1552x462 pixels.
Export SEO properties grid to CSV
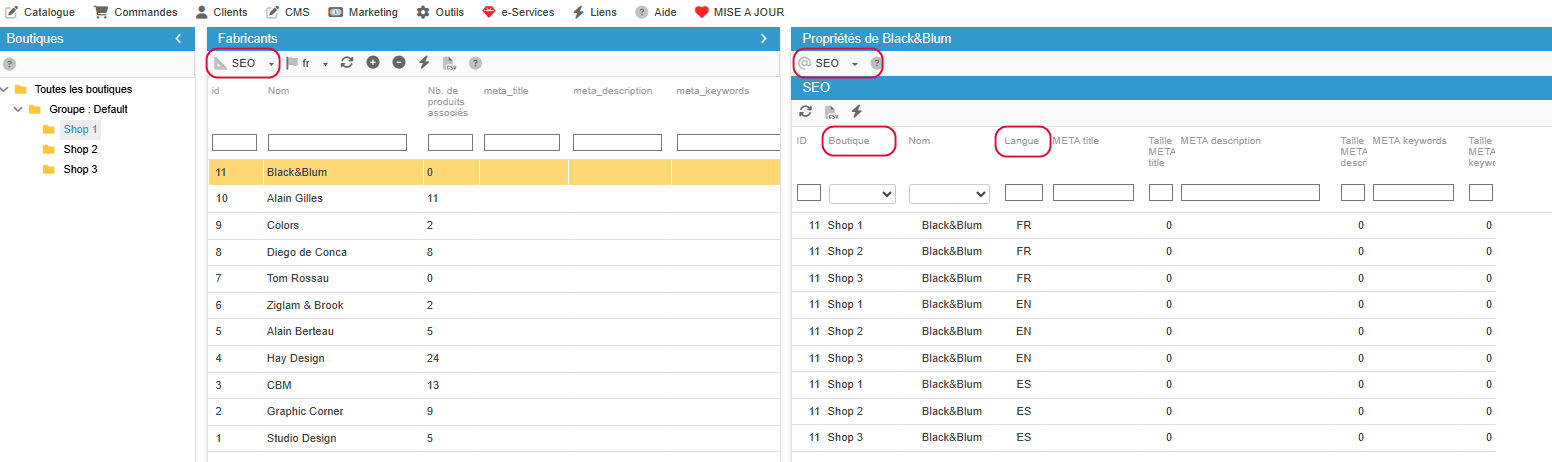click(x=831, y=111)
